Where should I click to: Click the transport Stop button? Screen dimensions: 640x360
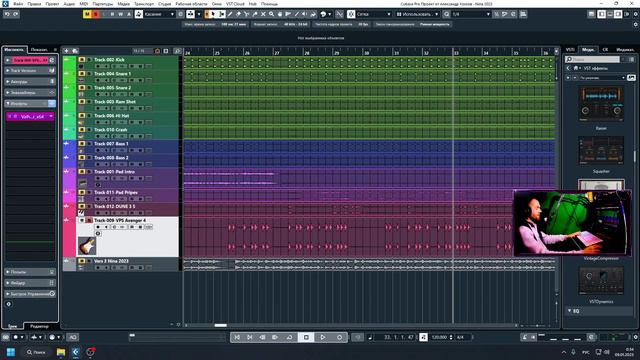306,337
